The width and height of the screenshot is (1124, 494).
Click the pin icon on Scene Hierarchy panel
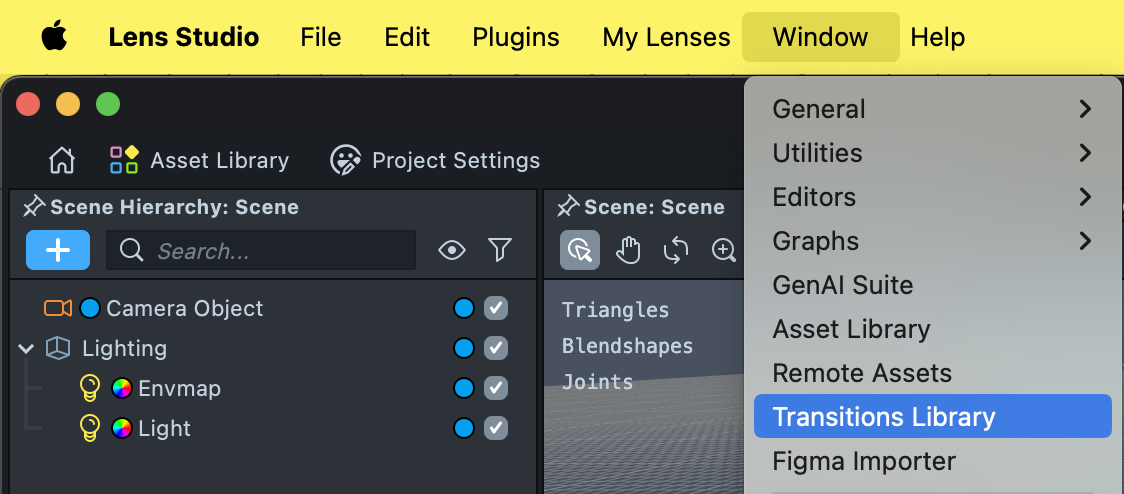34,207
